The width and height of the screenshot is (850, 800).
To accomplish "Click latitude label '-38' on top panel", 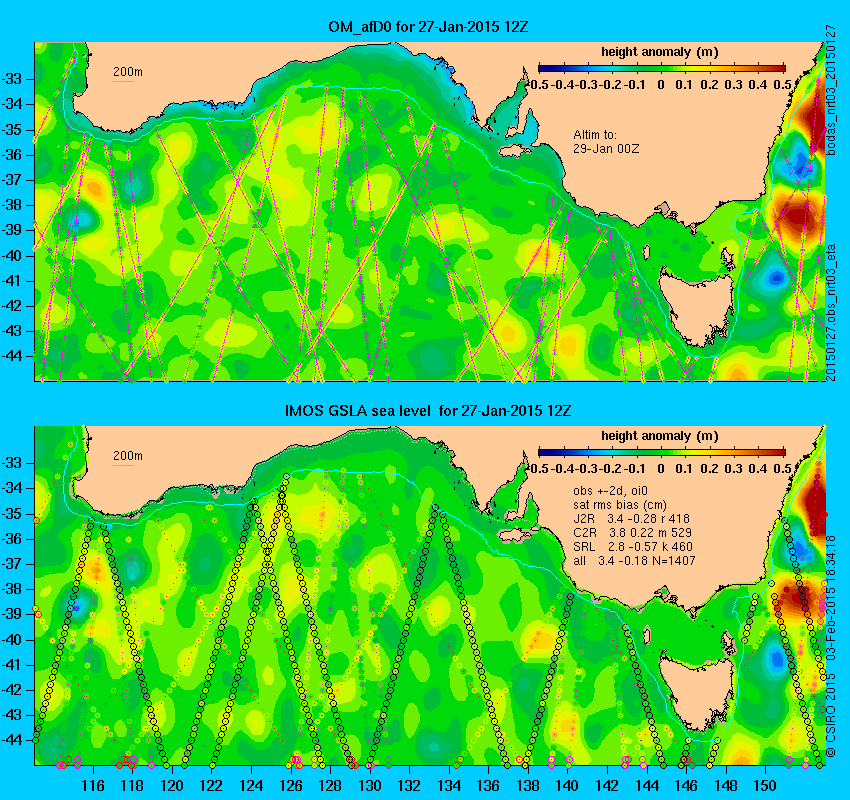I will pyautogui.click(x=11, y=205).
